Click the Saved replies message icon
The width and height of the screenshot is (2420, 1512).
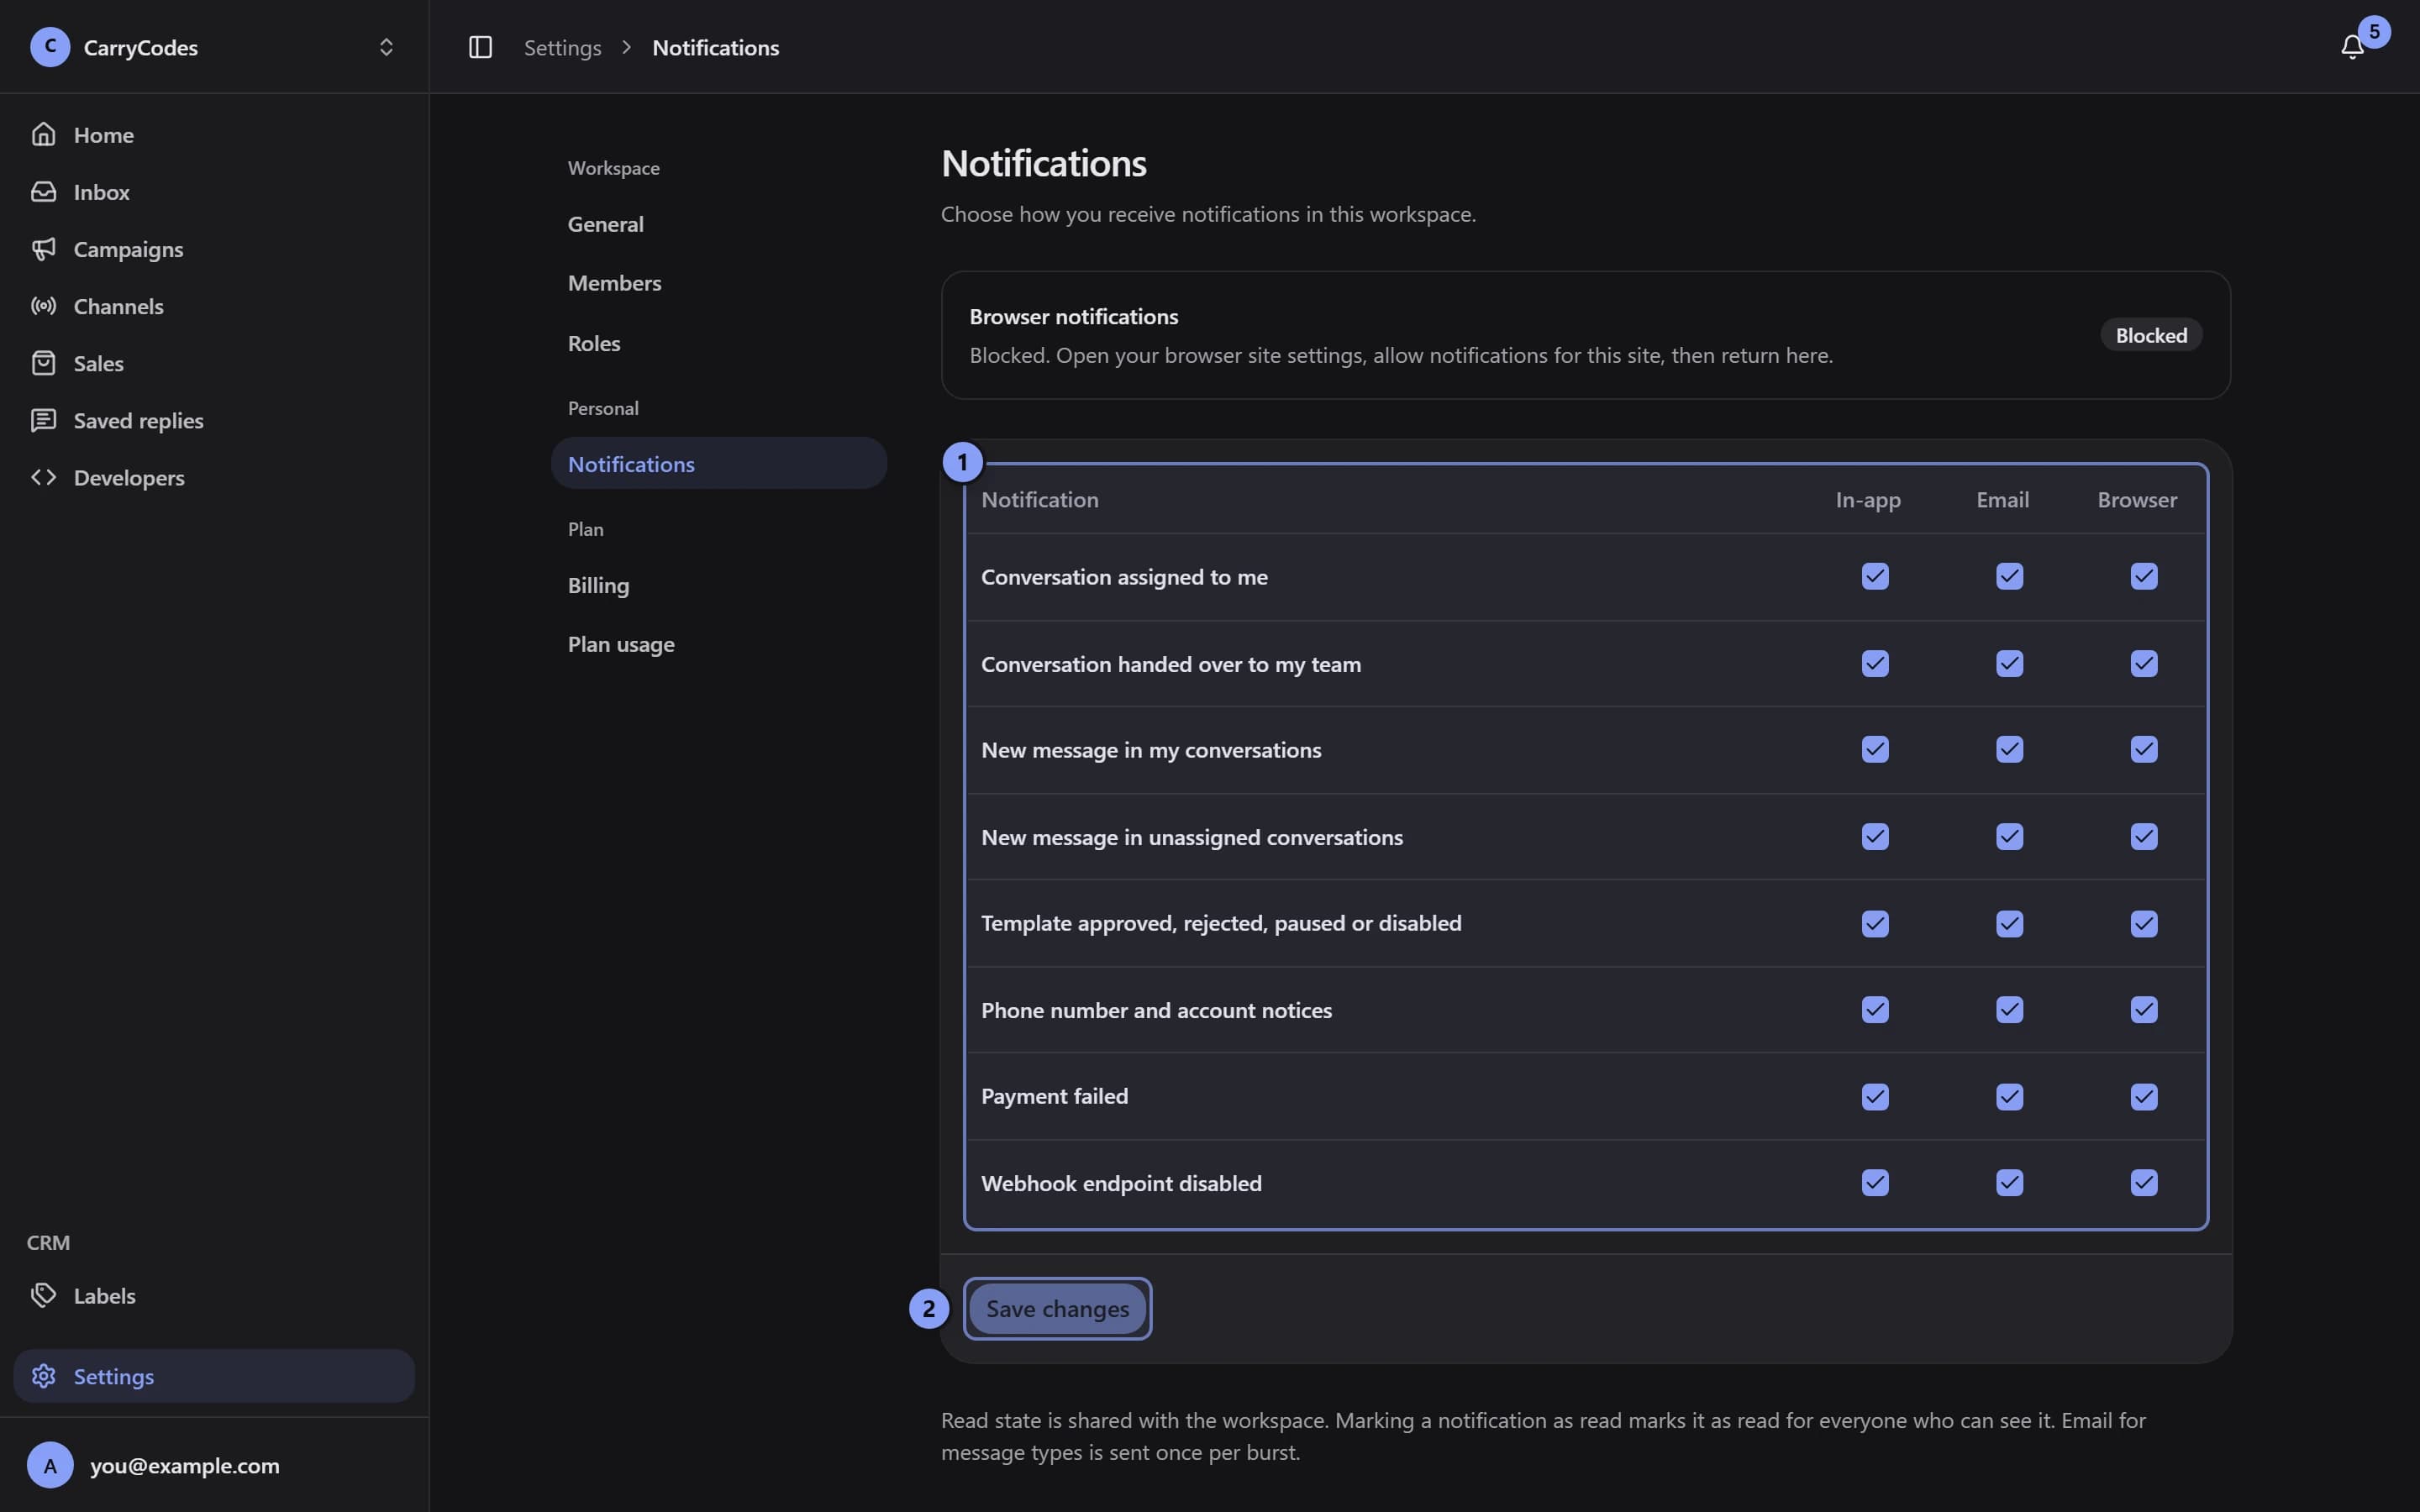click(x=43, y=420)
